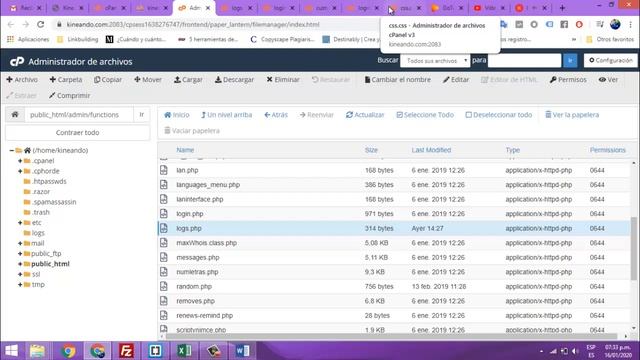This screenshot has width=640, height=360.
Task: Open FileZilla from the taskbar
Action: (x=127, y=351)
